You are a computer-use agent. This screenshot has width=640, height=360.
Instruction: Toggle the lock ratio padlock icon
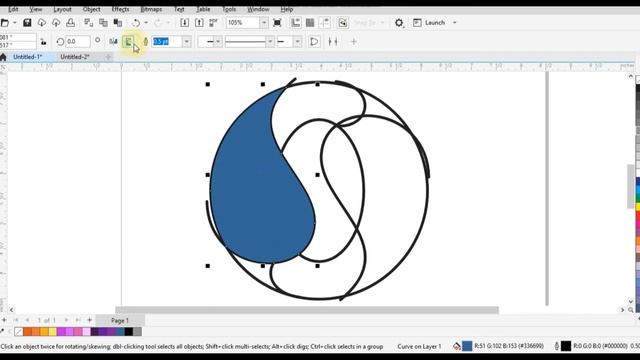(43, 42)
